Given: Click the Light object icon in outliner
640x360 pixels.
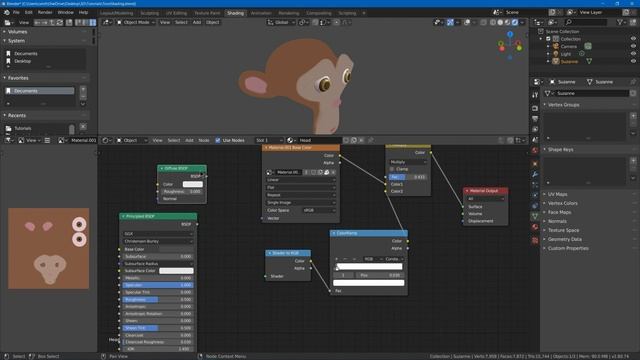Looking at the screenshot, I should [x=556, y=54].
